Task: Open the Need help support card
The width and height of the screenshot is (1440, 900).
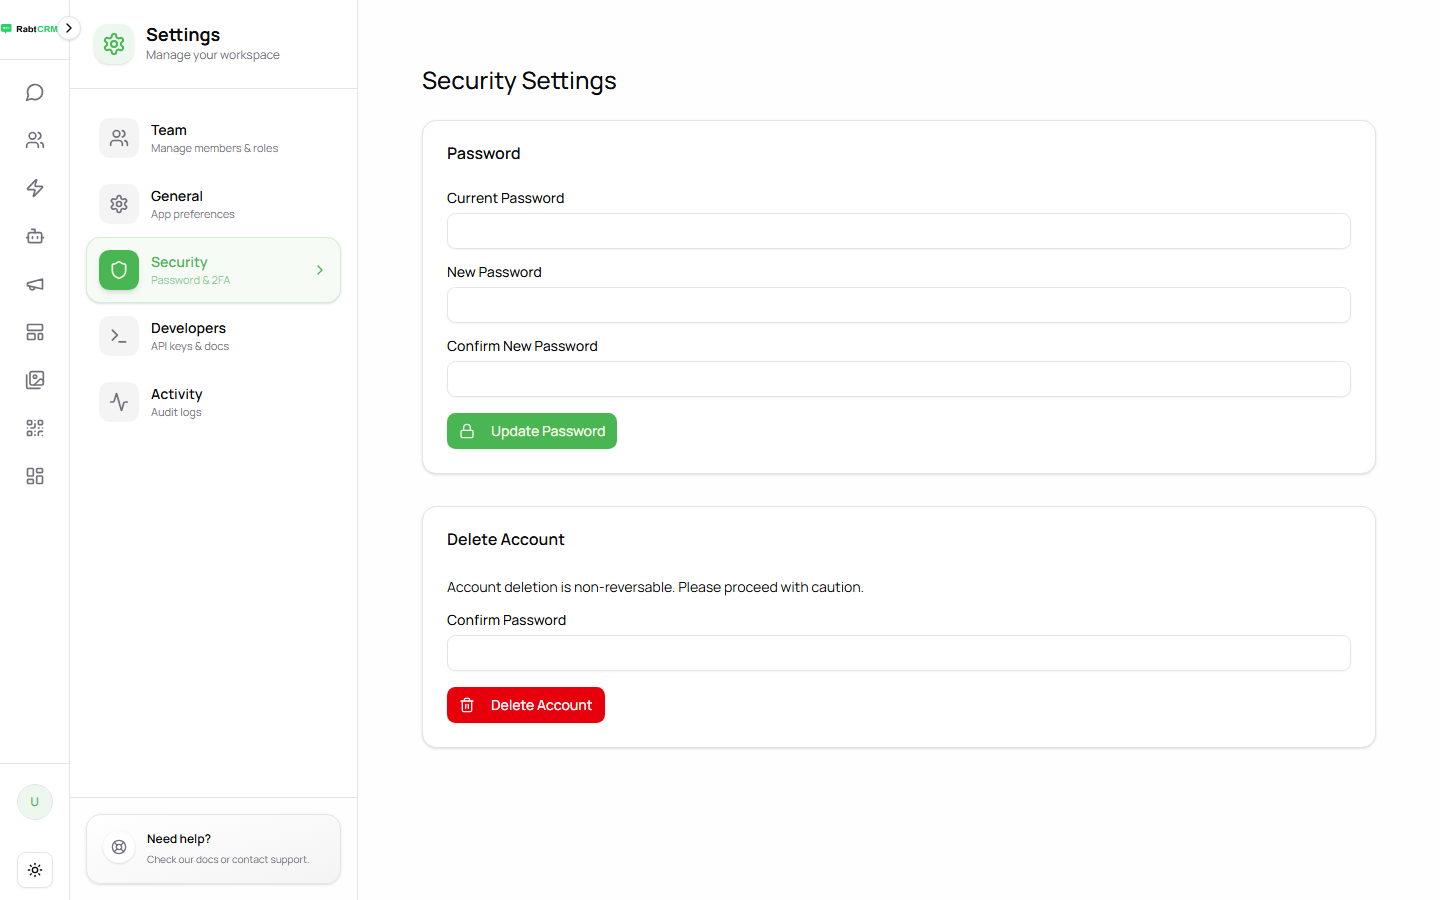Action: [213, 849]
